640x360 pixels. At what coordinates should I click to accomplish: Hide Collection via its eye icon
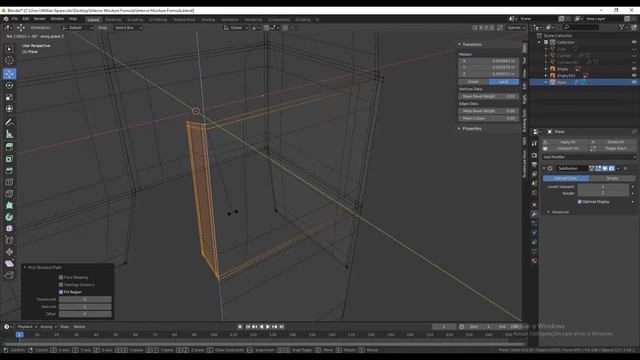(634, 42)
